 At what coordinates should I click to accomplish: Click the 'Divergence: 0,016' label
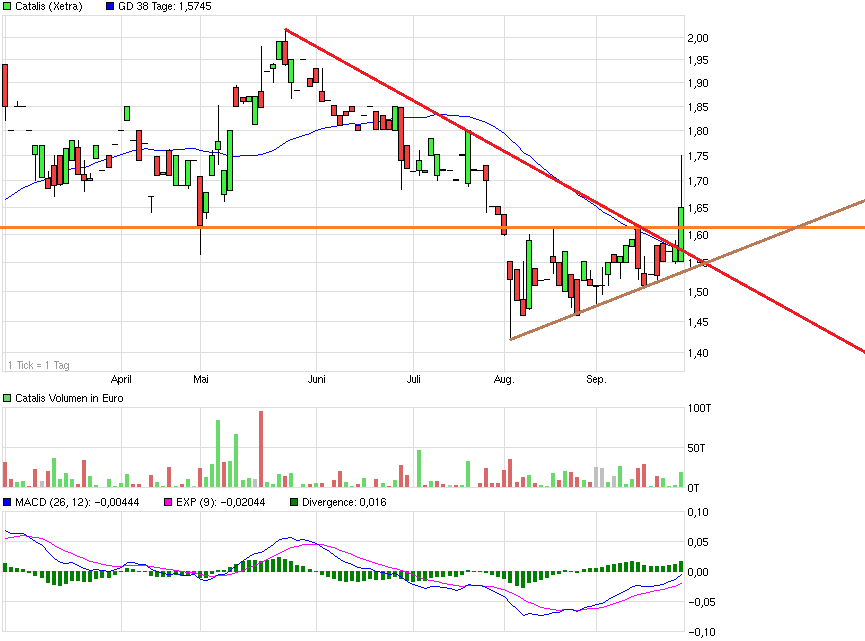coord(344,503)
